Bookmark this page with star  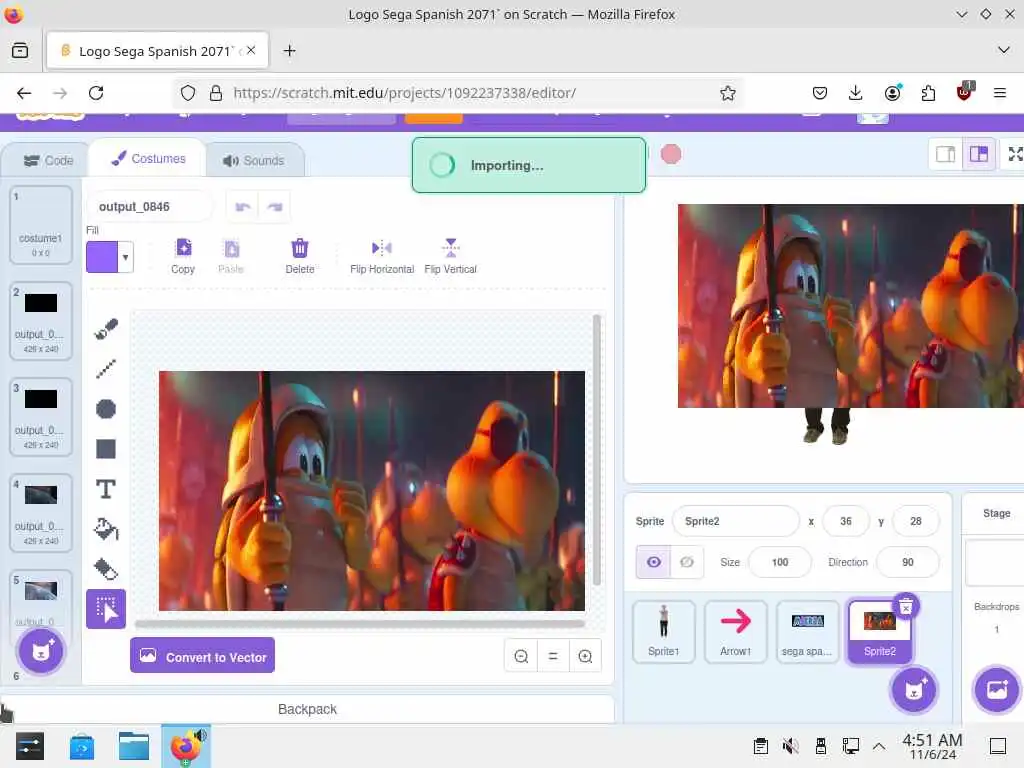pos(728,93)
